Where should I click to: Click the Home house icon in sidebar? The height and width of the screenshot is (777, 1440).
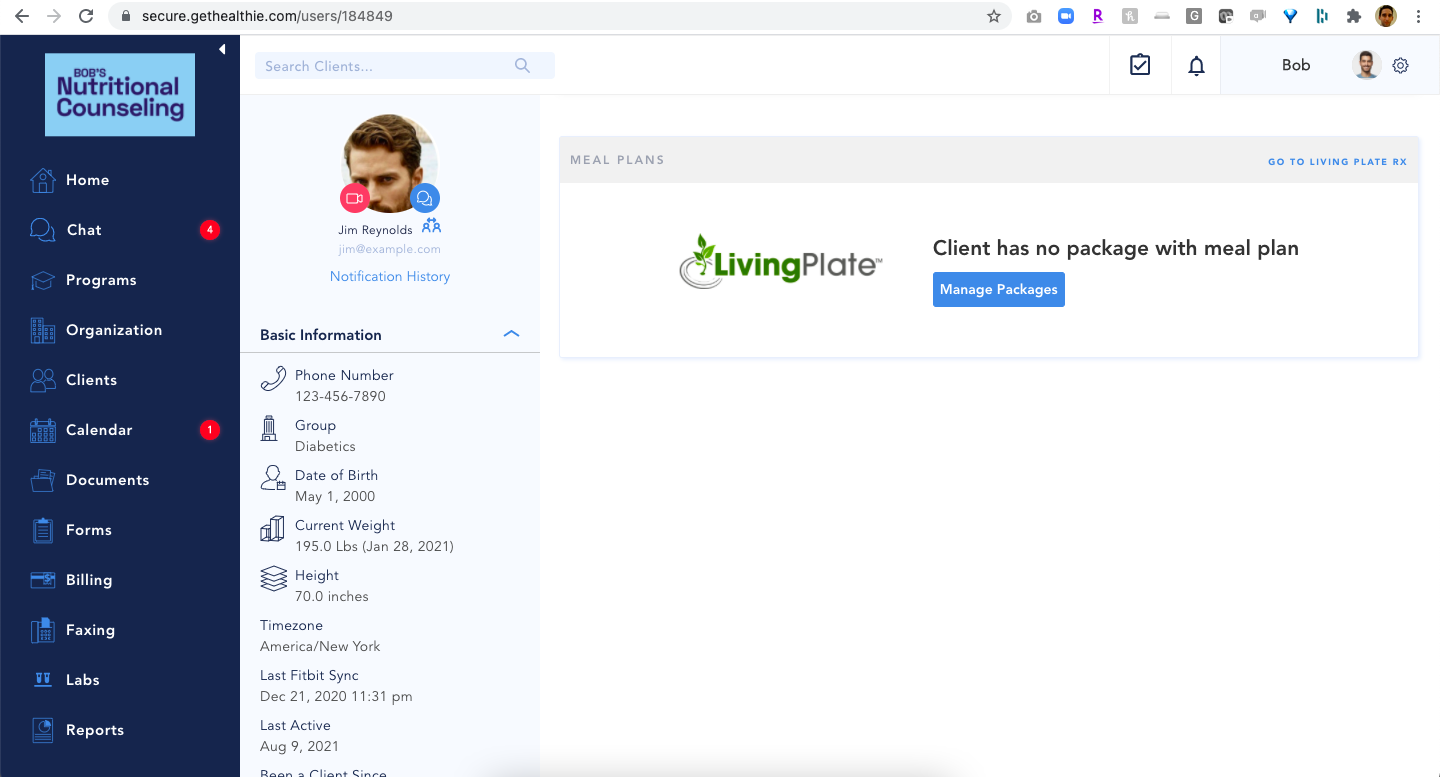pos(42,180)
